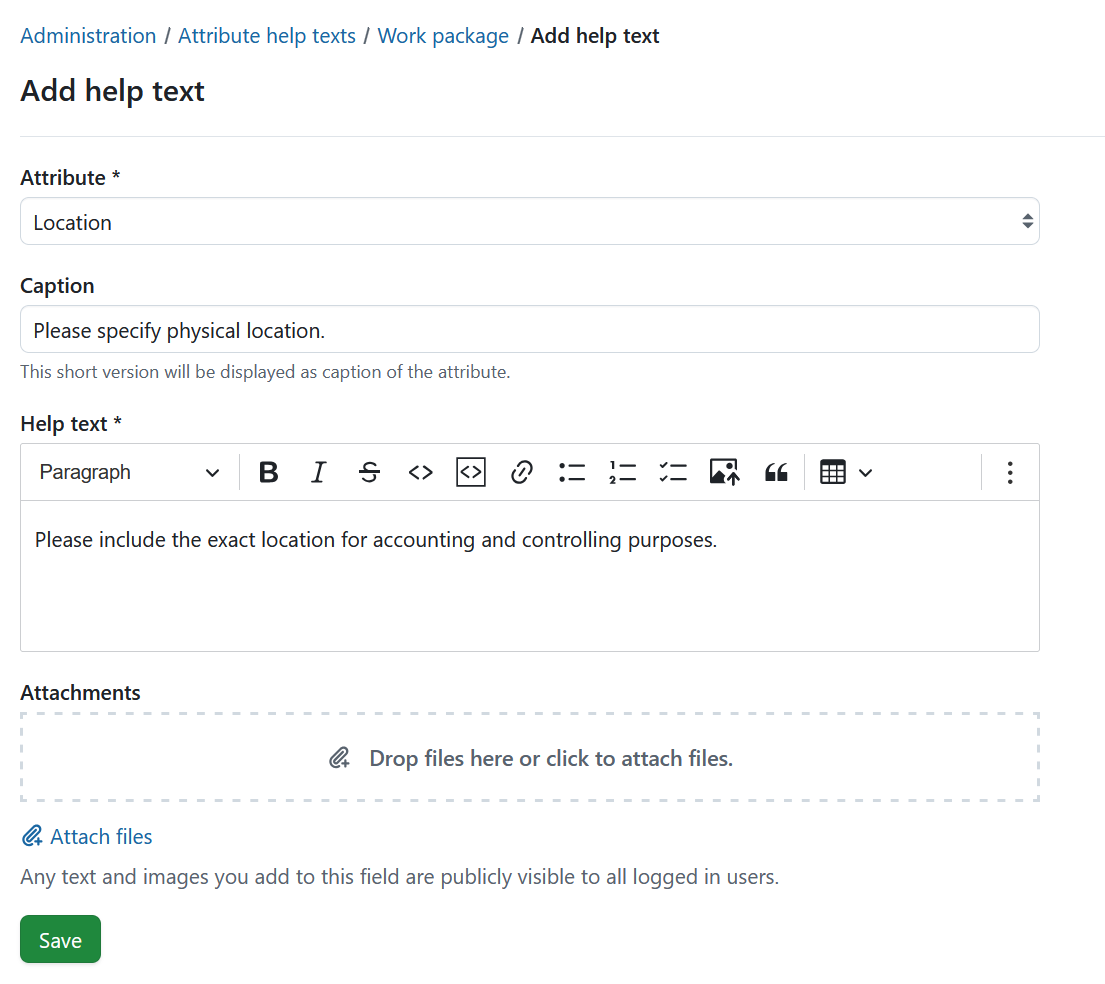Insert a link in the help text
This screenshot has height=984, width=1105.
pyautogui.click(x=521, y=471)
